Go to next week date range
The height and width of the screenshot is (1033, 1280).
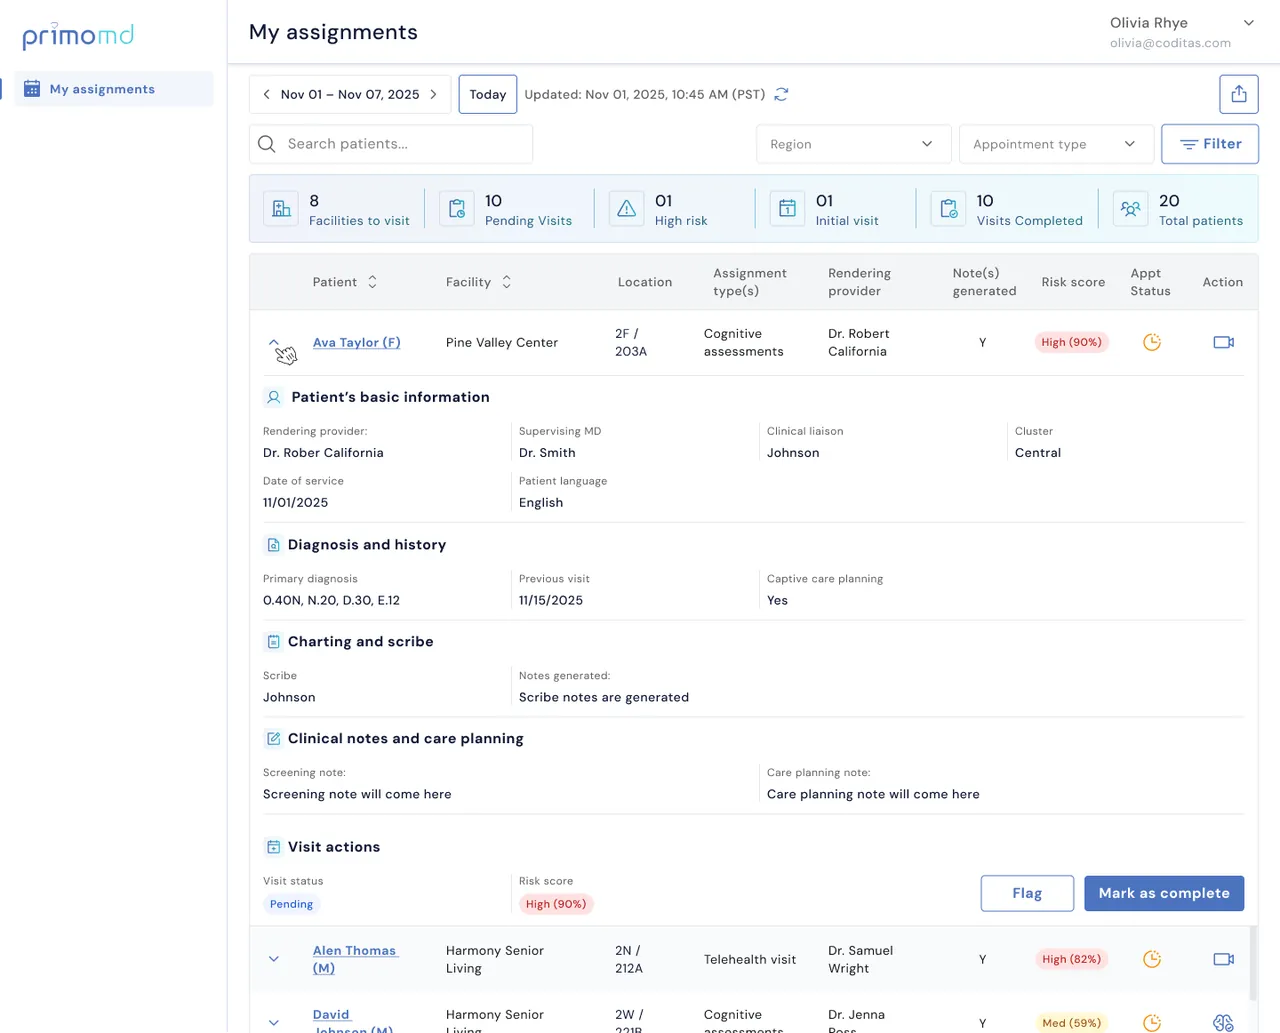(433, 94)
